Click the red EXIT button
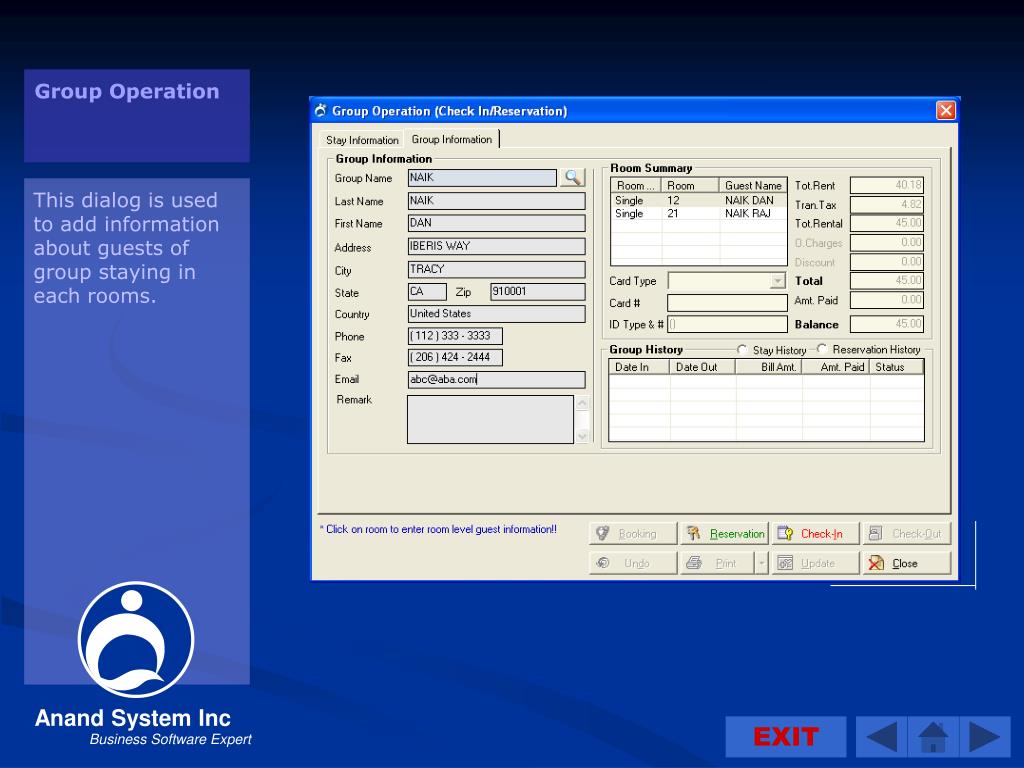 point(785,737)
